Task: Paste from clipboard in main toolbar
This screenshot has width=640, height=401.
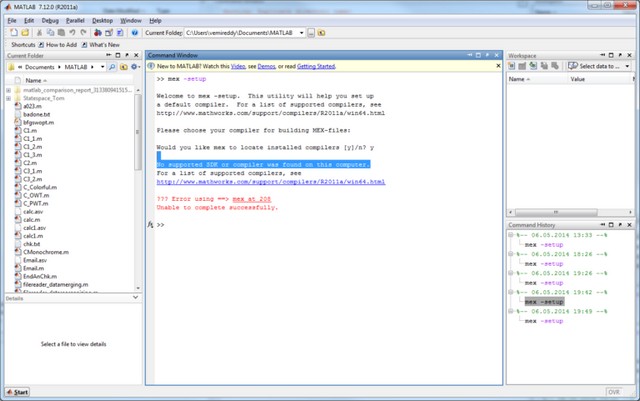Action: (x=61, y=33)
